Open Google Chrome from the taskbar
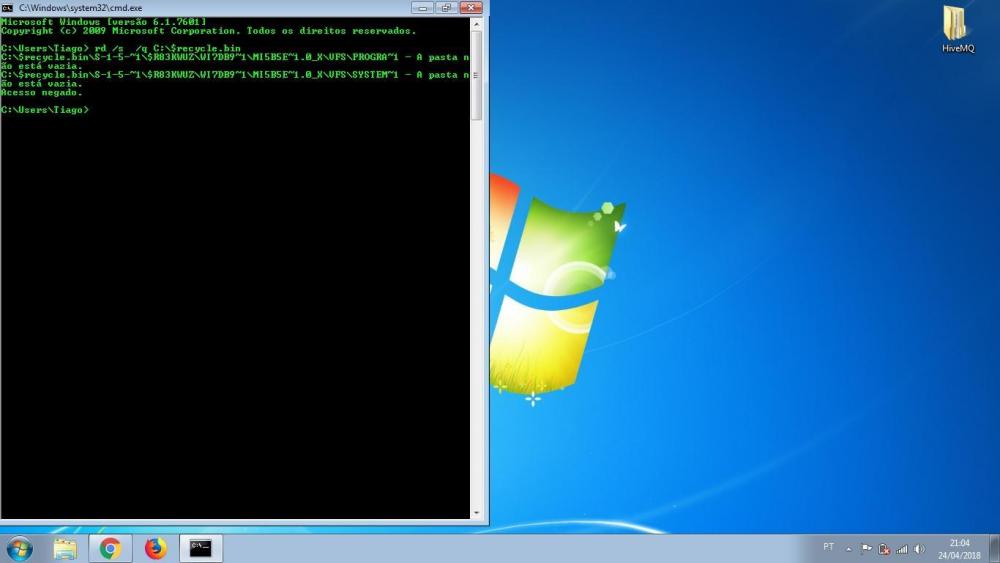This screenshot has height=563, width=1000. click(x=110, y=548)
